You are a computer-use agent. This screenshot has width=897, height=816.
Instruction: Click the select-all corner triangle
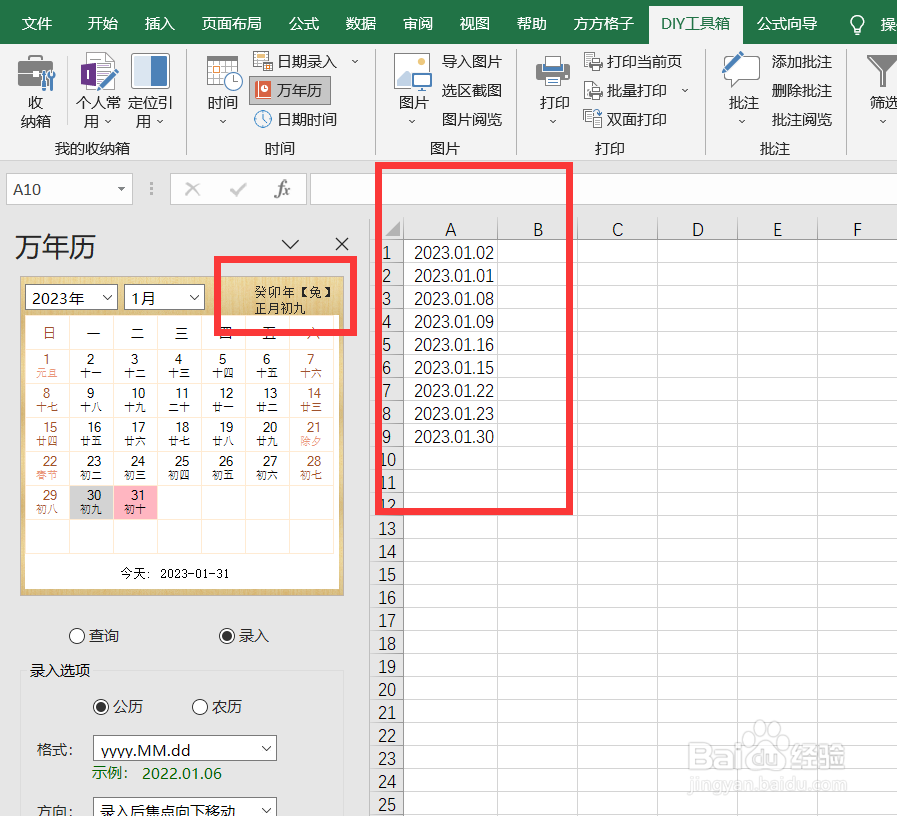coord(392,229)
